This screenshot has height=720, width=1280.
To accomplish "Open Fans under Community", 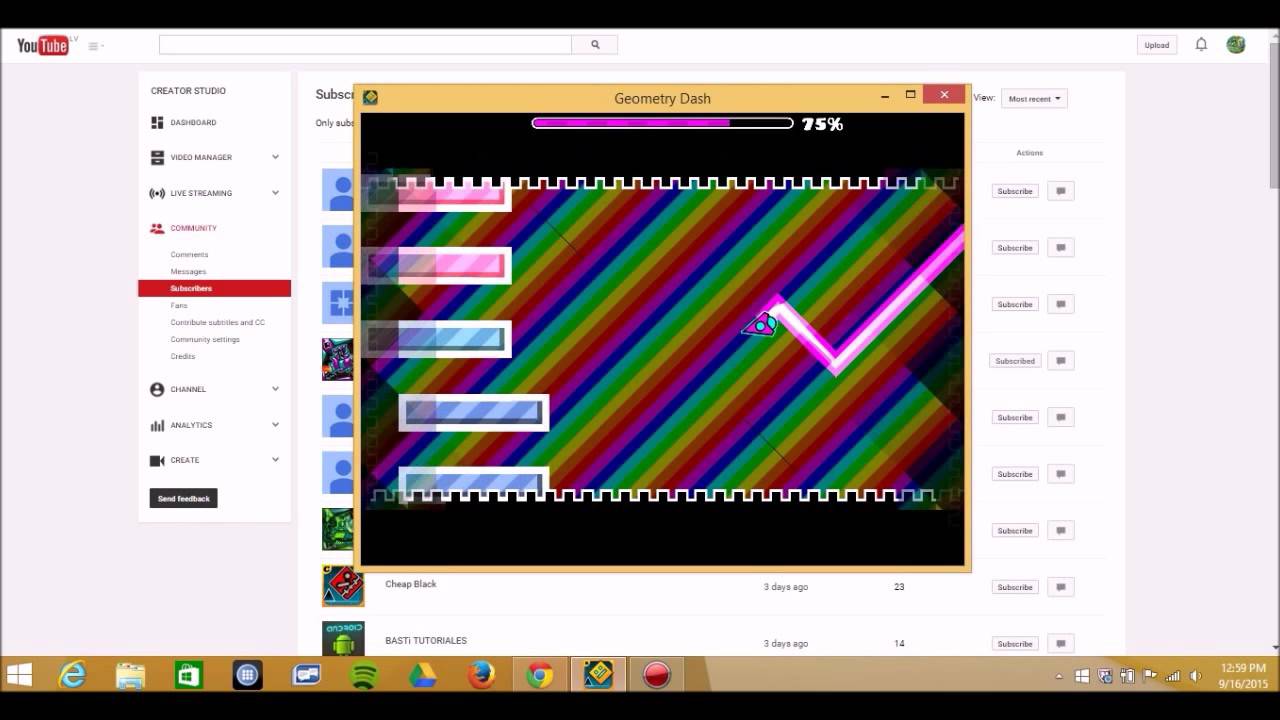I will pyautogui.click(x=179, y=305).
